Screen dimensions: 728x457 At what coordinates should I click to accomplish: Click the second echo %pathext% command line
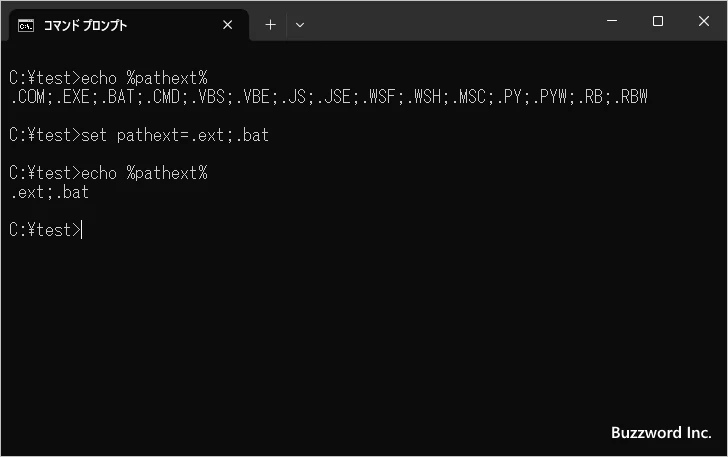click(108, 173)
